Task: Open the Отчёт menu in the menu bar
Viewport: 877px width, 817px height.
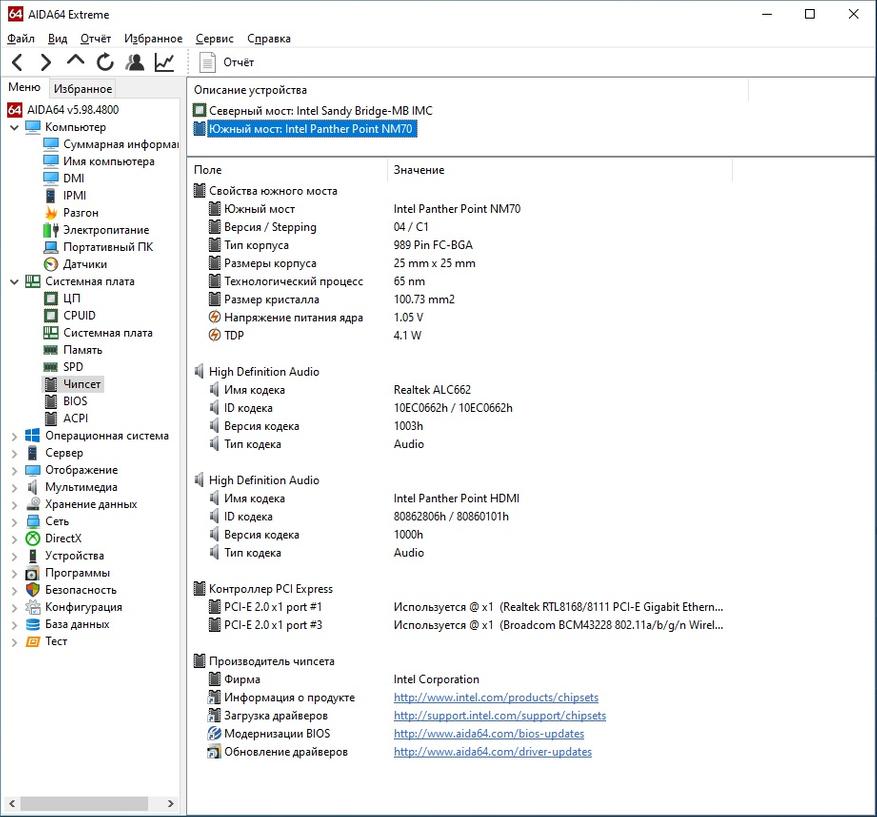Action: coord(96,39)
